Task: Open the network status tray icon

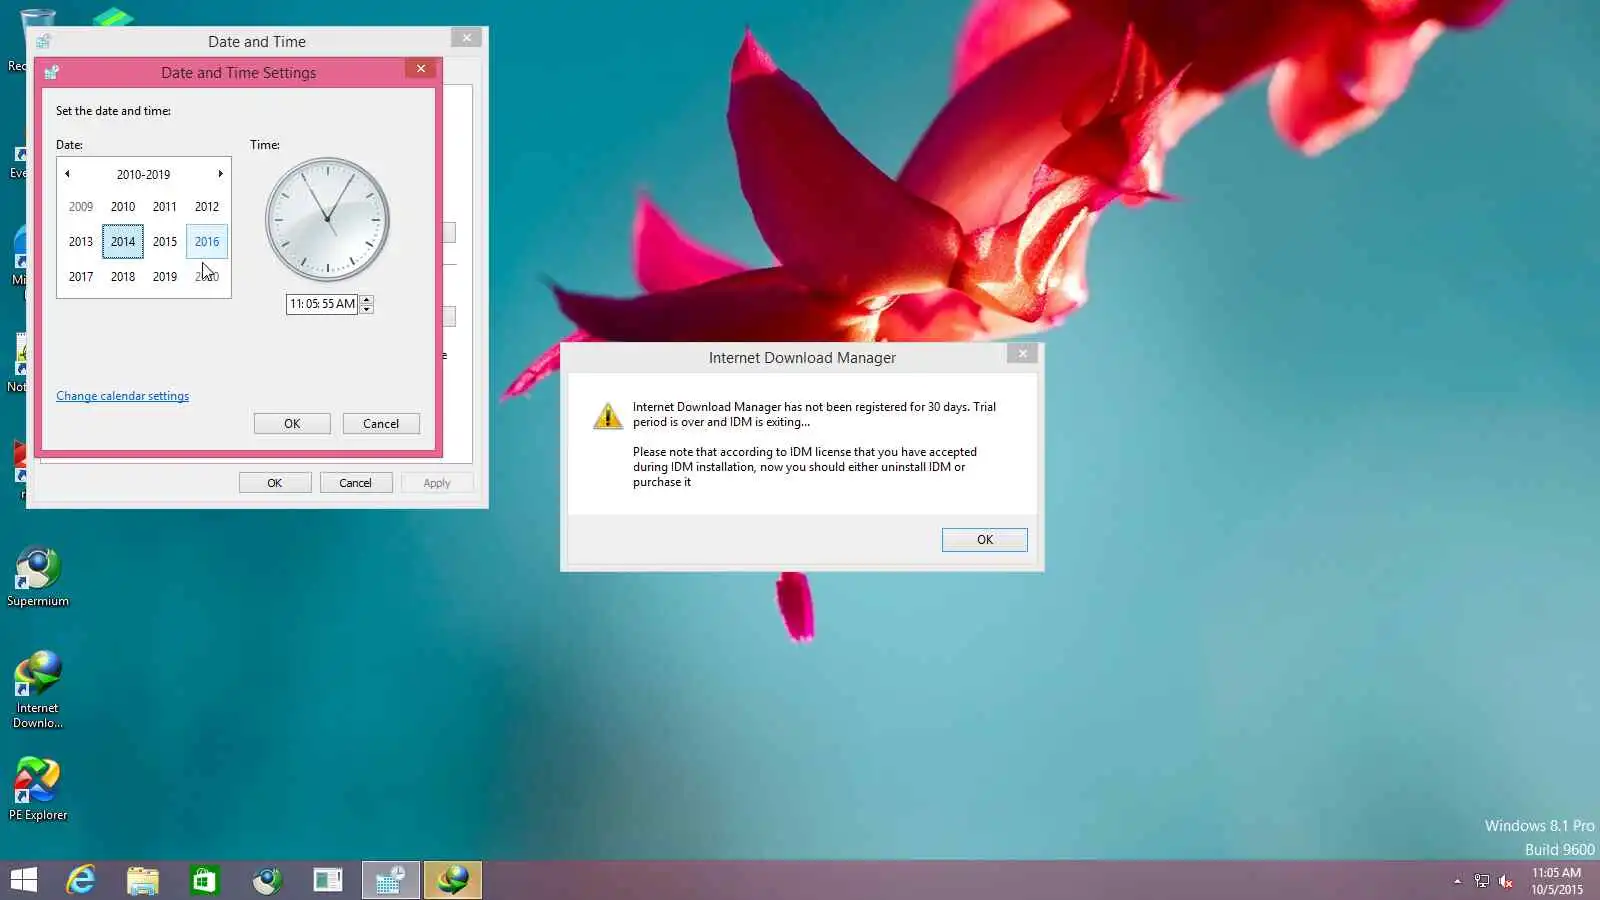Action: (x=1482, y=881)
